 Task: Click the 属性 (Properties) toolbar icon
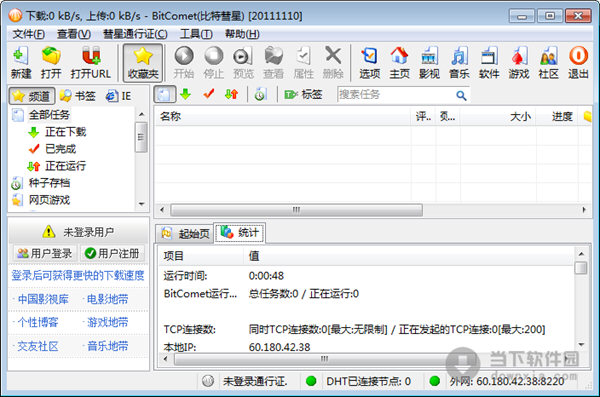303,62
